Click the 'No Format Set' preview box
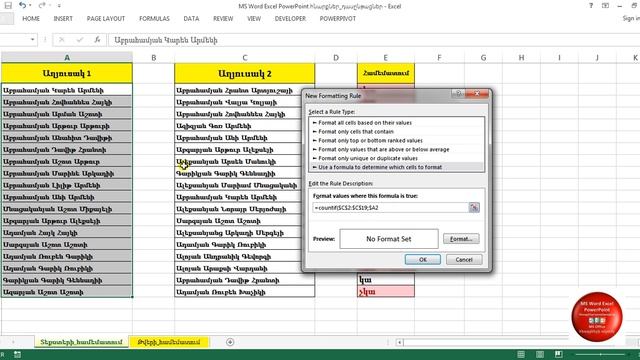 click(389, 239)
